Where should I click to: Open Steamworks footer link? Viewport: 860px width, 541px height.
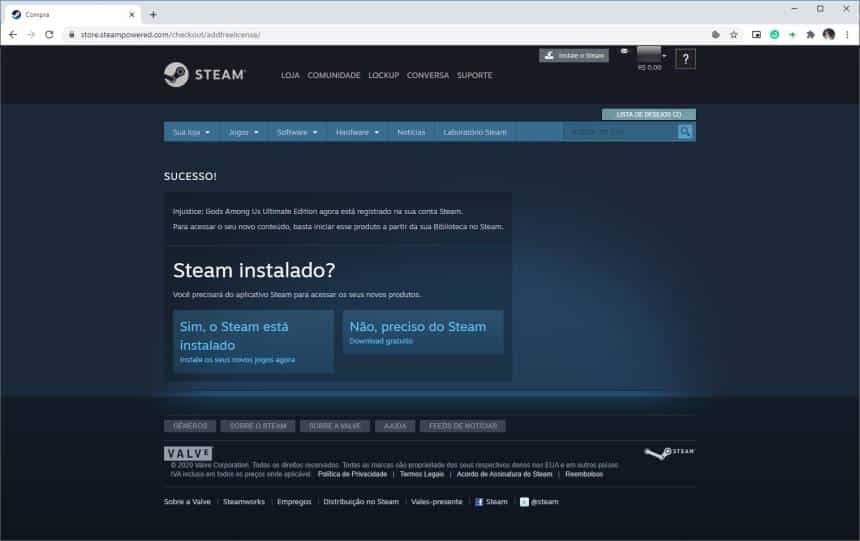(244, 501)
